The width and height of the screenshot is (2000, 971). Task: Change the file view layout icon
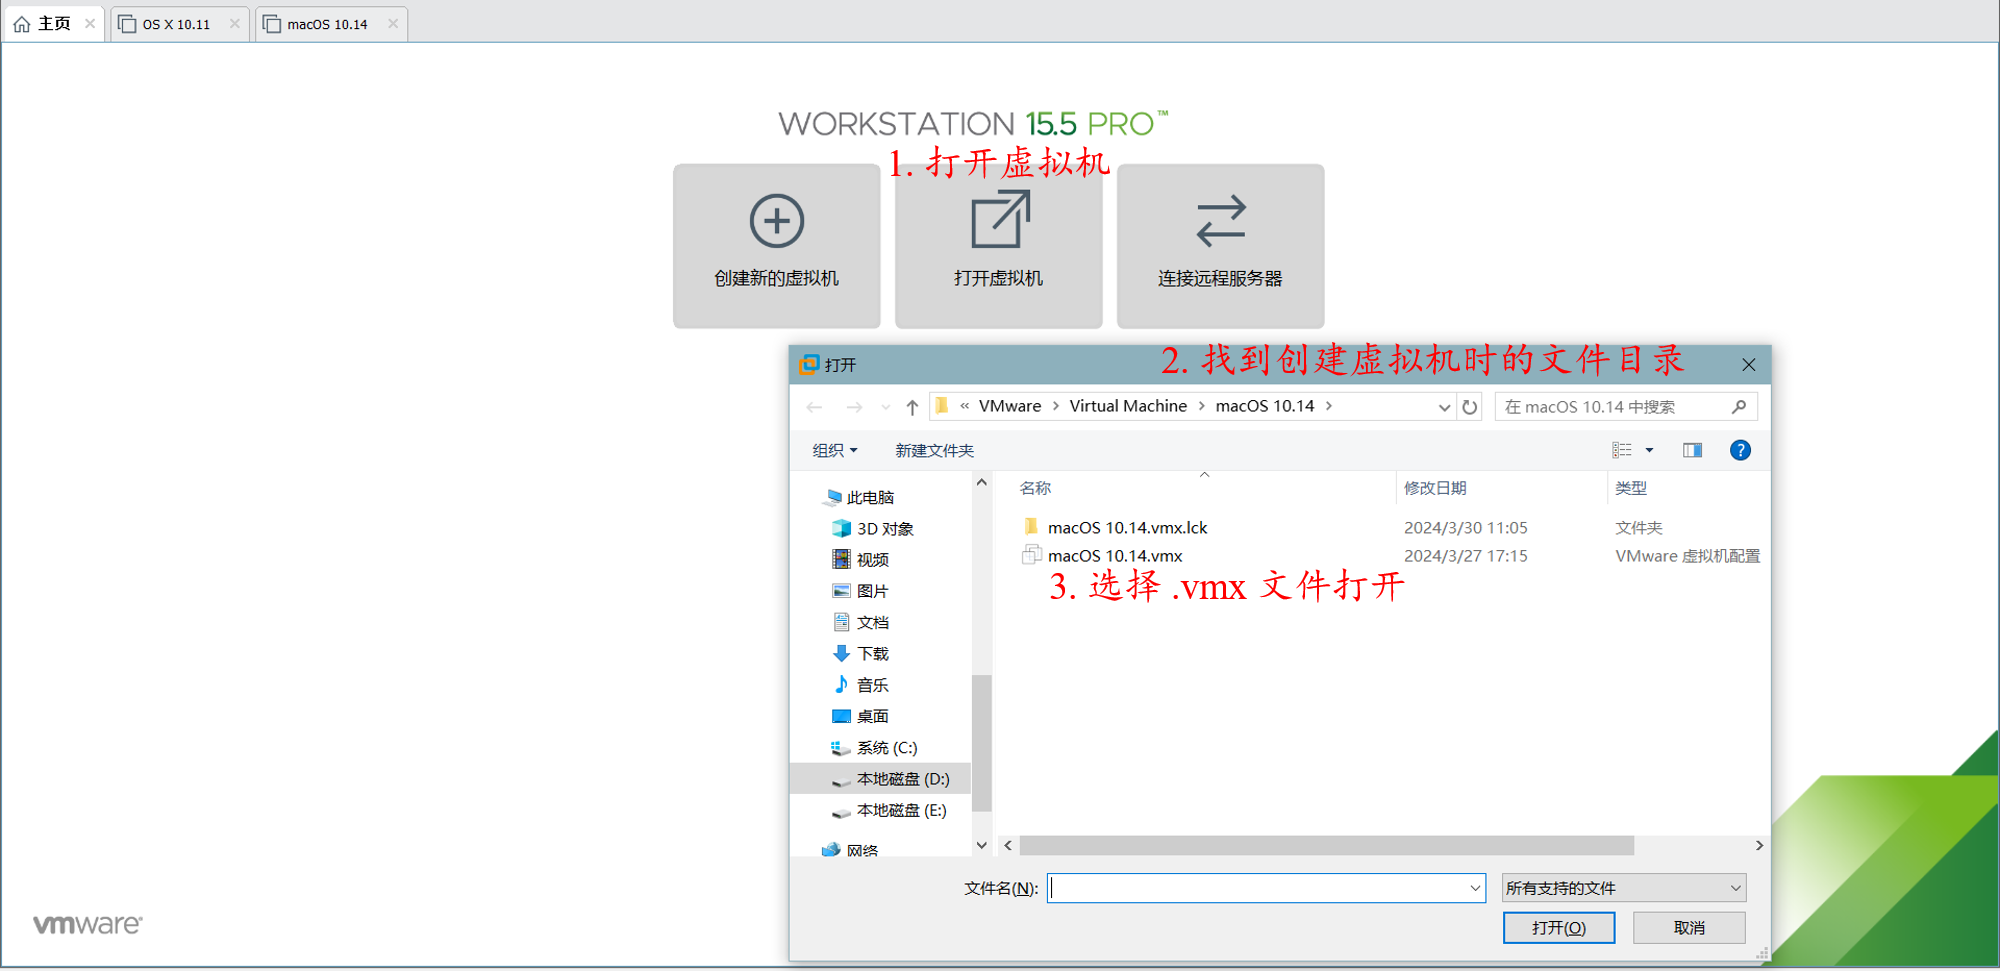[x=1622, y=450]
